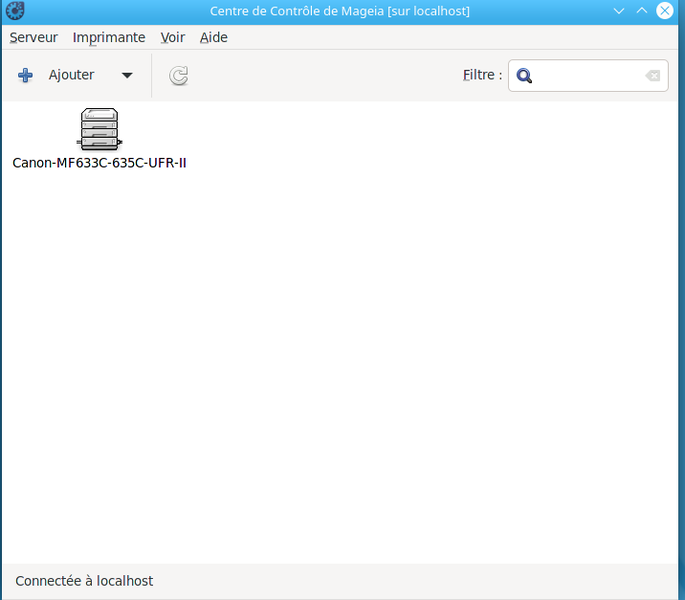Minimize the window with the down chevron
Image resolution: width=685 pixels, height=600 pixels.
(x=619, y=11)
